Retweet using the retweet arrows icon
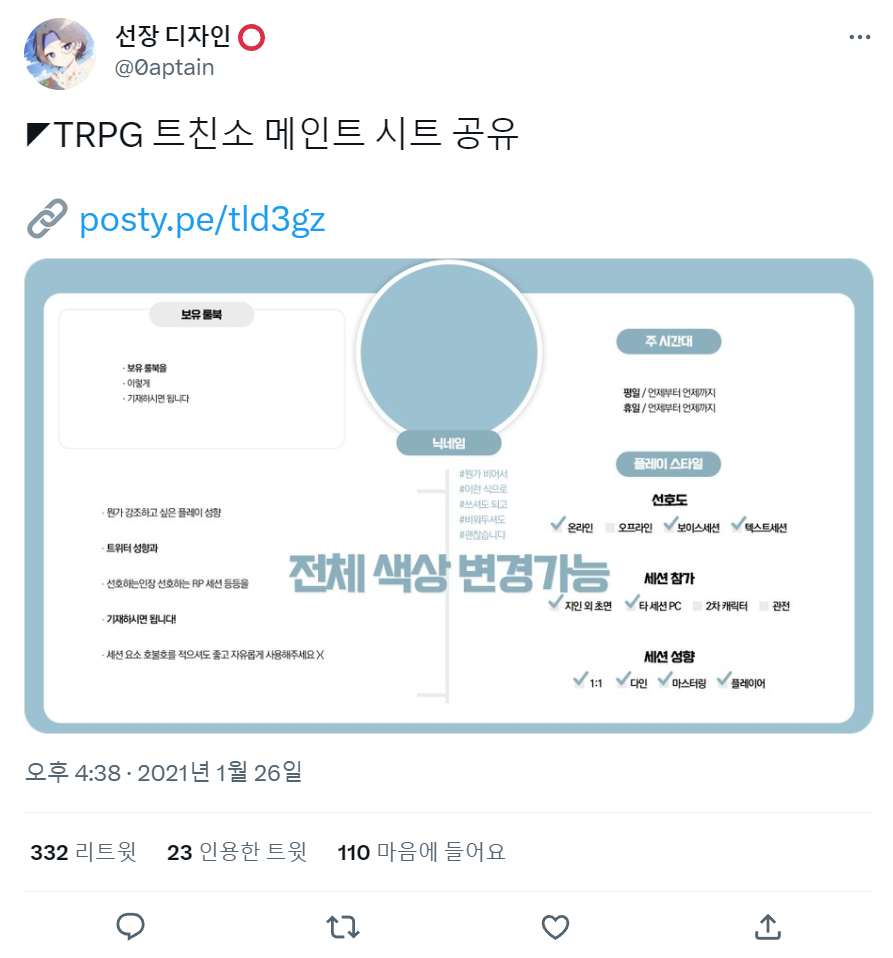 [343, 927]
